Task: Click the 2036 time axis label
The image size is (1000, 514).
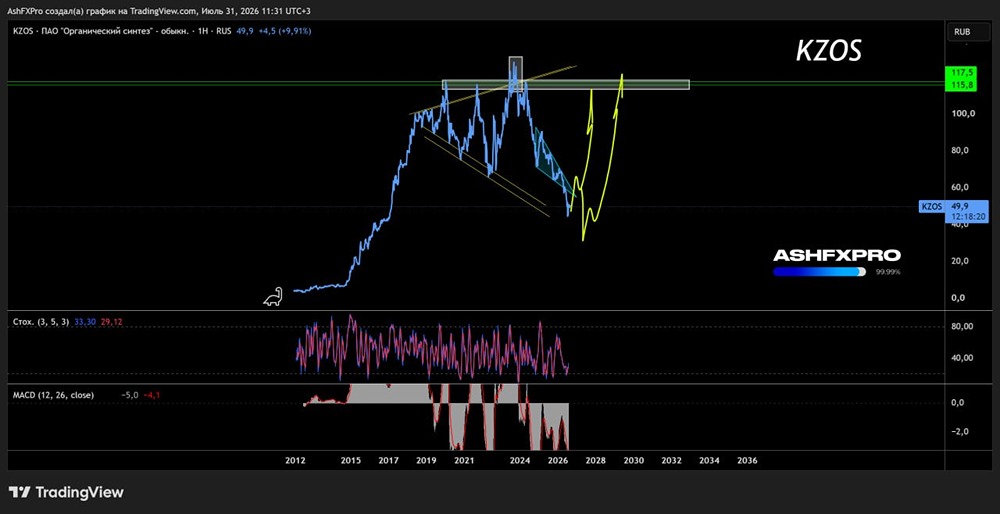Action: [x=746, y=460]
